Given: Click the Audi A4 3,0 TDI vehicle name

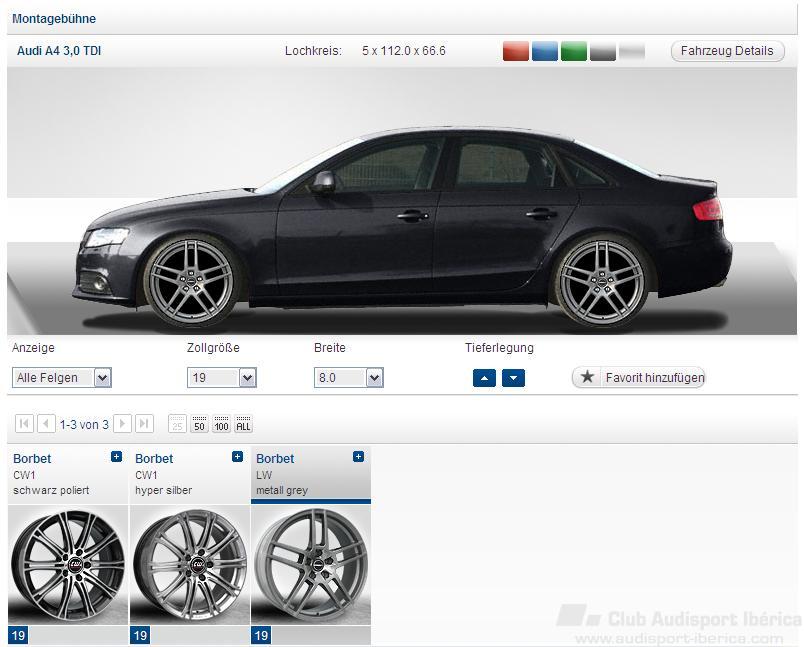Looking at the screenshot, I should tap(59, 51).
